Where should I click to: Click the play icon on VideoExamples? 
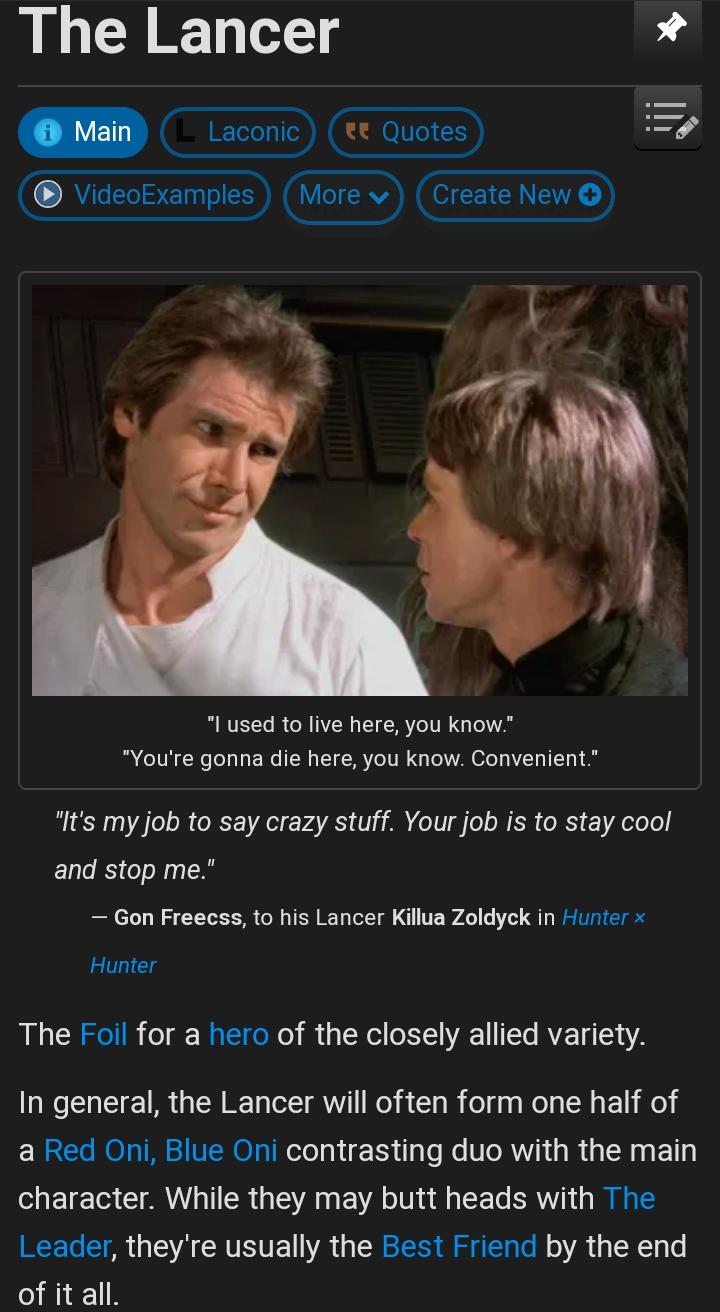point(48,195)
